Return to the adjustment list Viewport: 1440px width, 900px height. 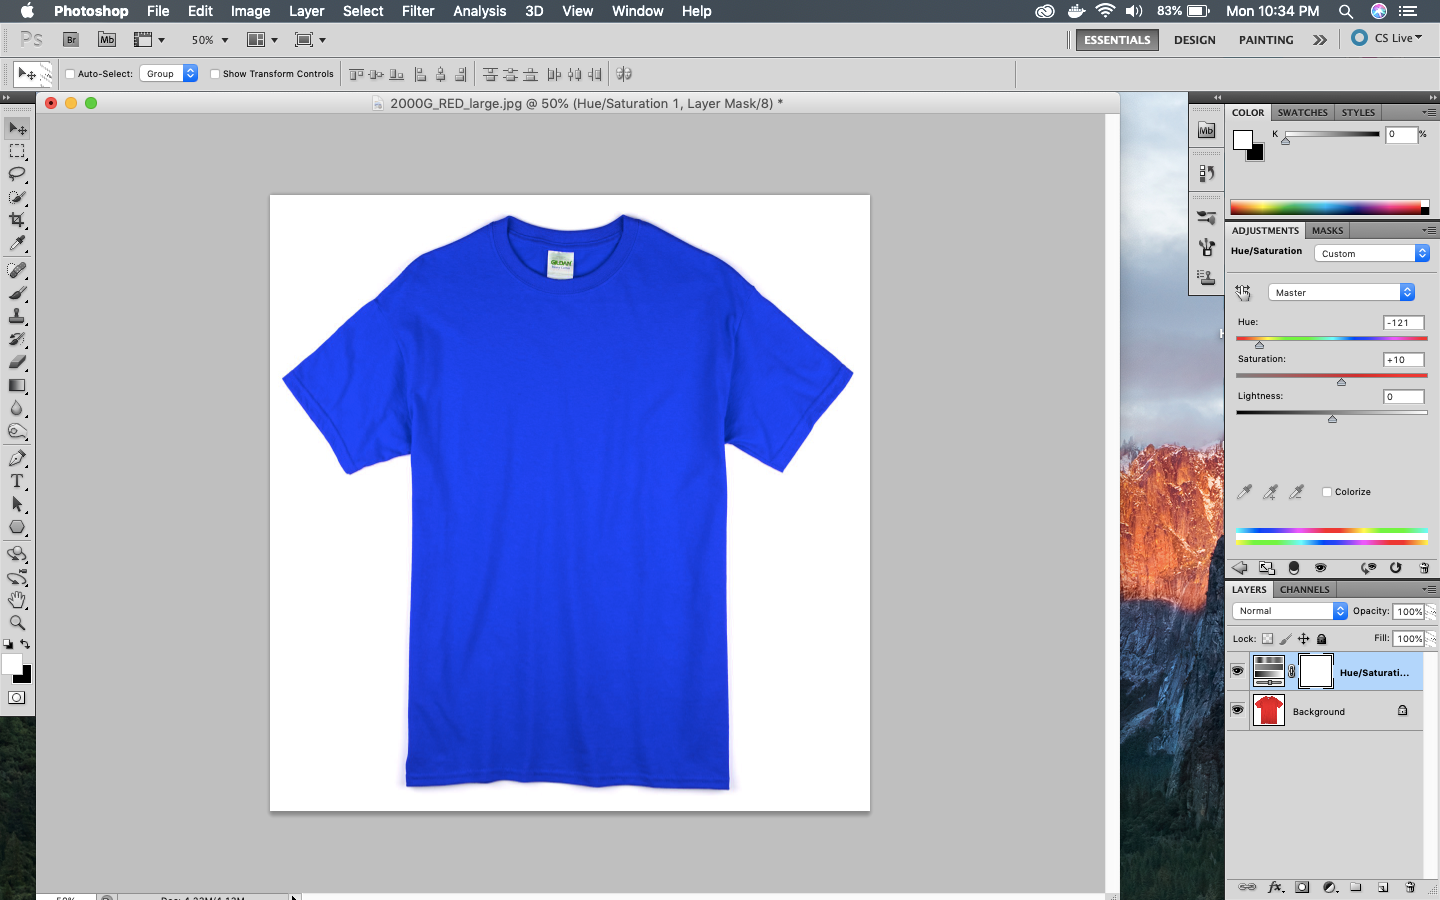tap(1240, 568)
